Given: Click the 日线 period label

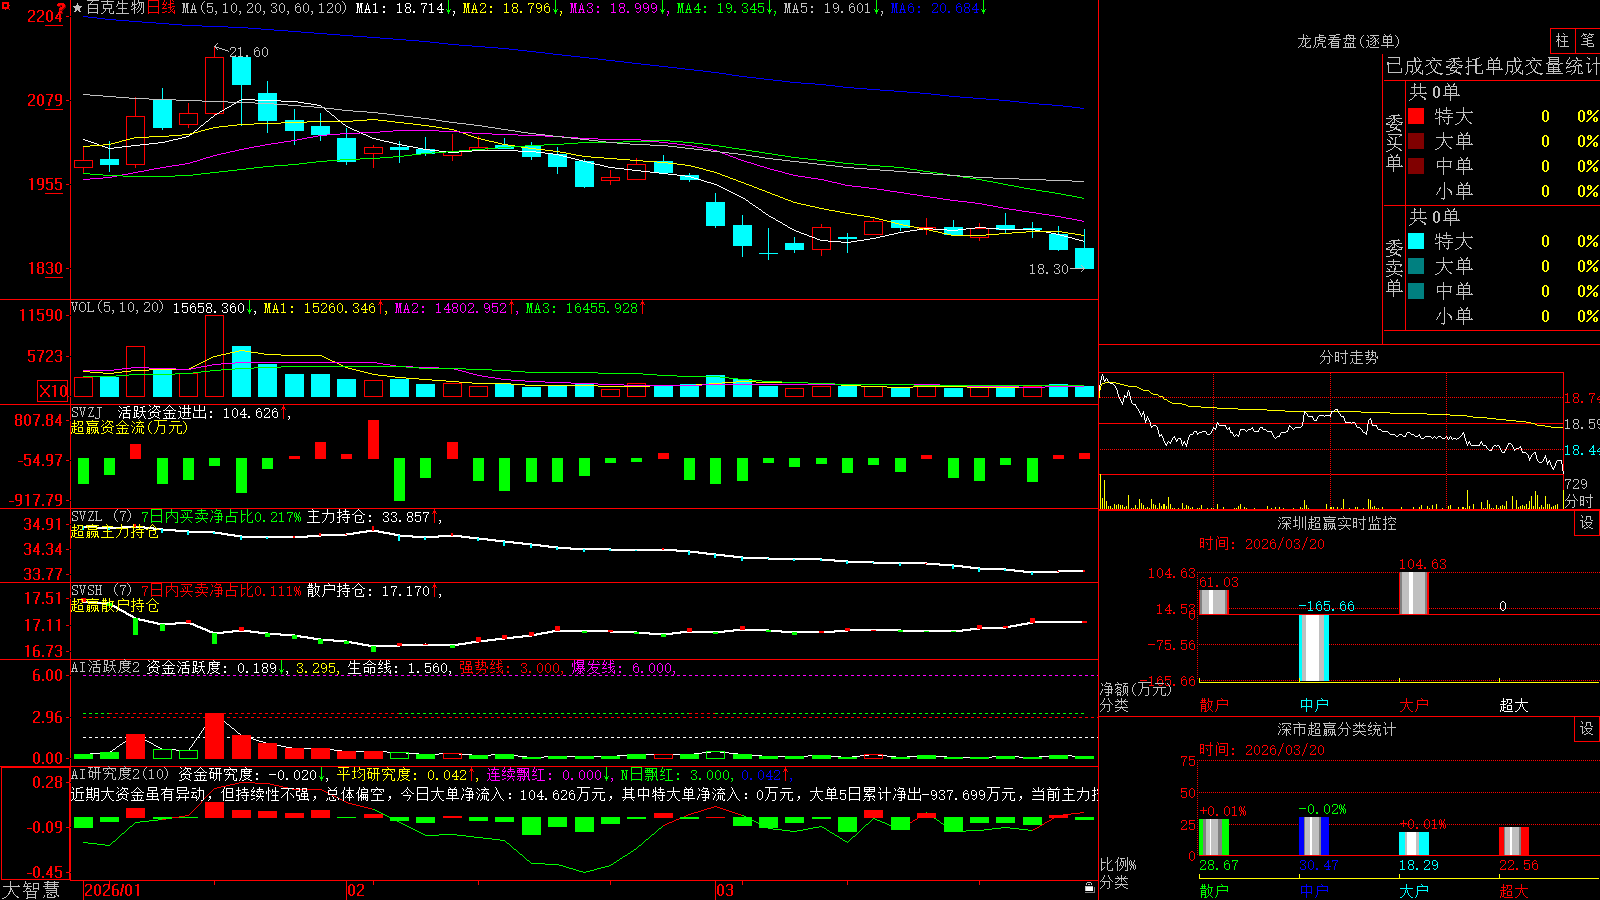Looking at the screenshot, I should click(161, 8).
